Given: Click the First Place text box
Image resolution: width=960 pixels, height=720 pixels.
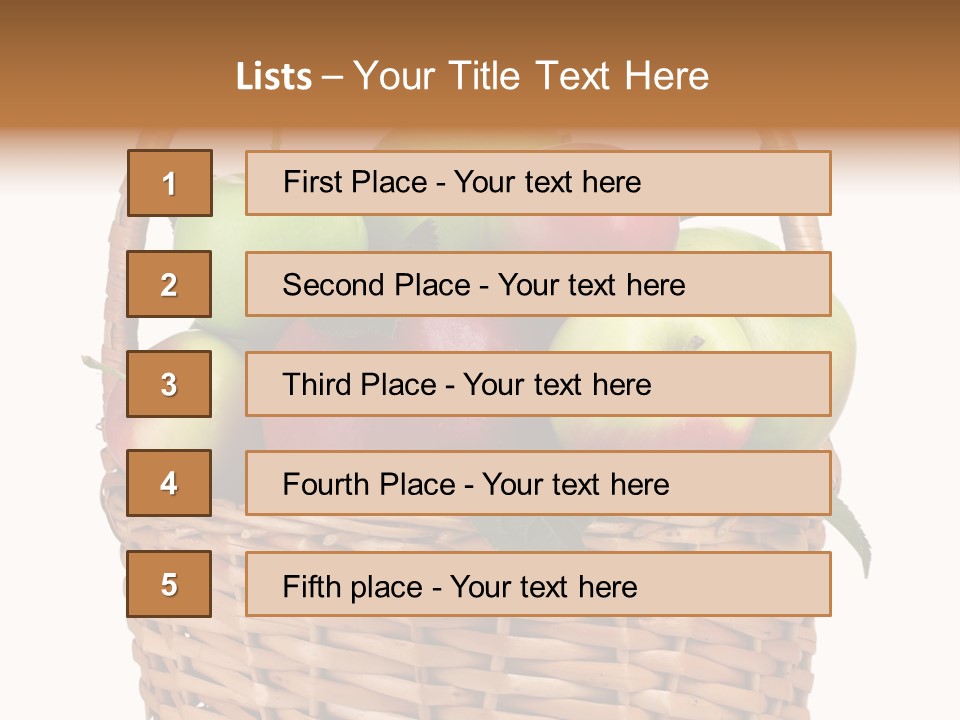Looking at the screenshot, I should (537, 183).
